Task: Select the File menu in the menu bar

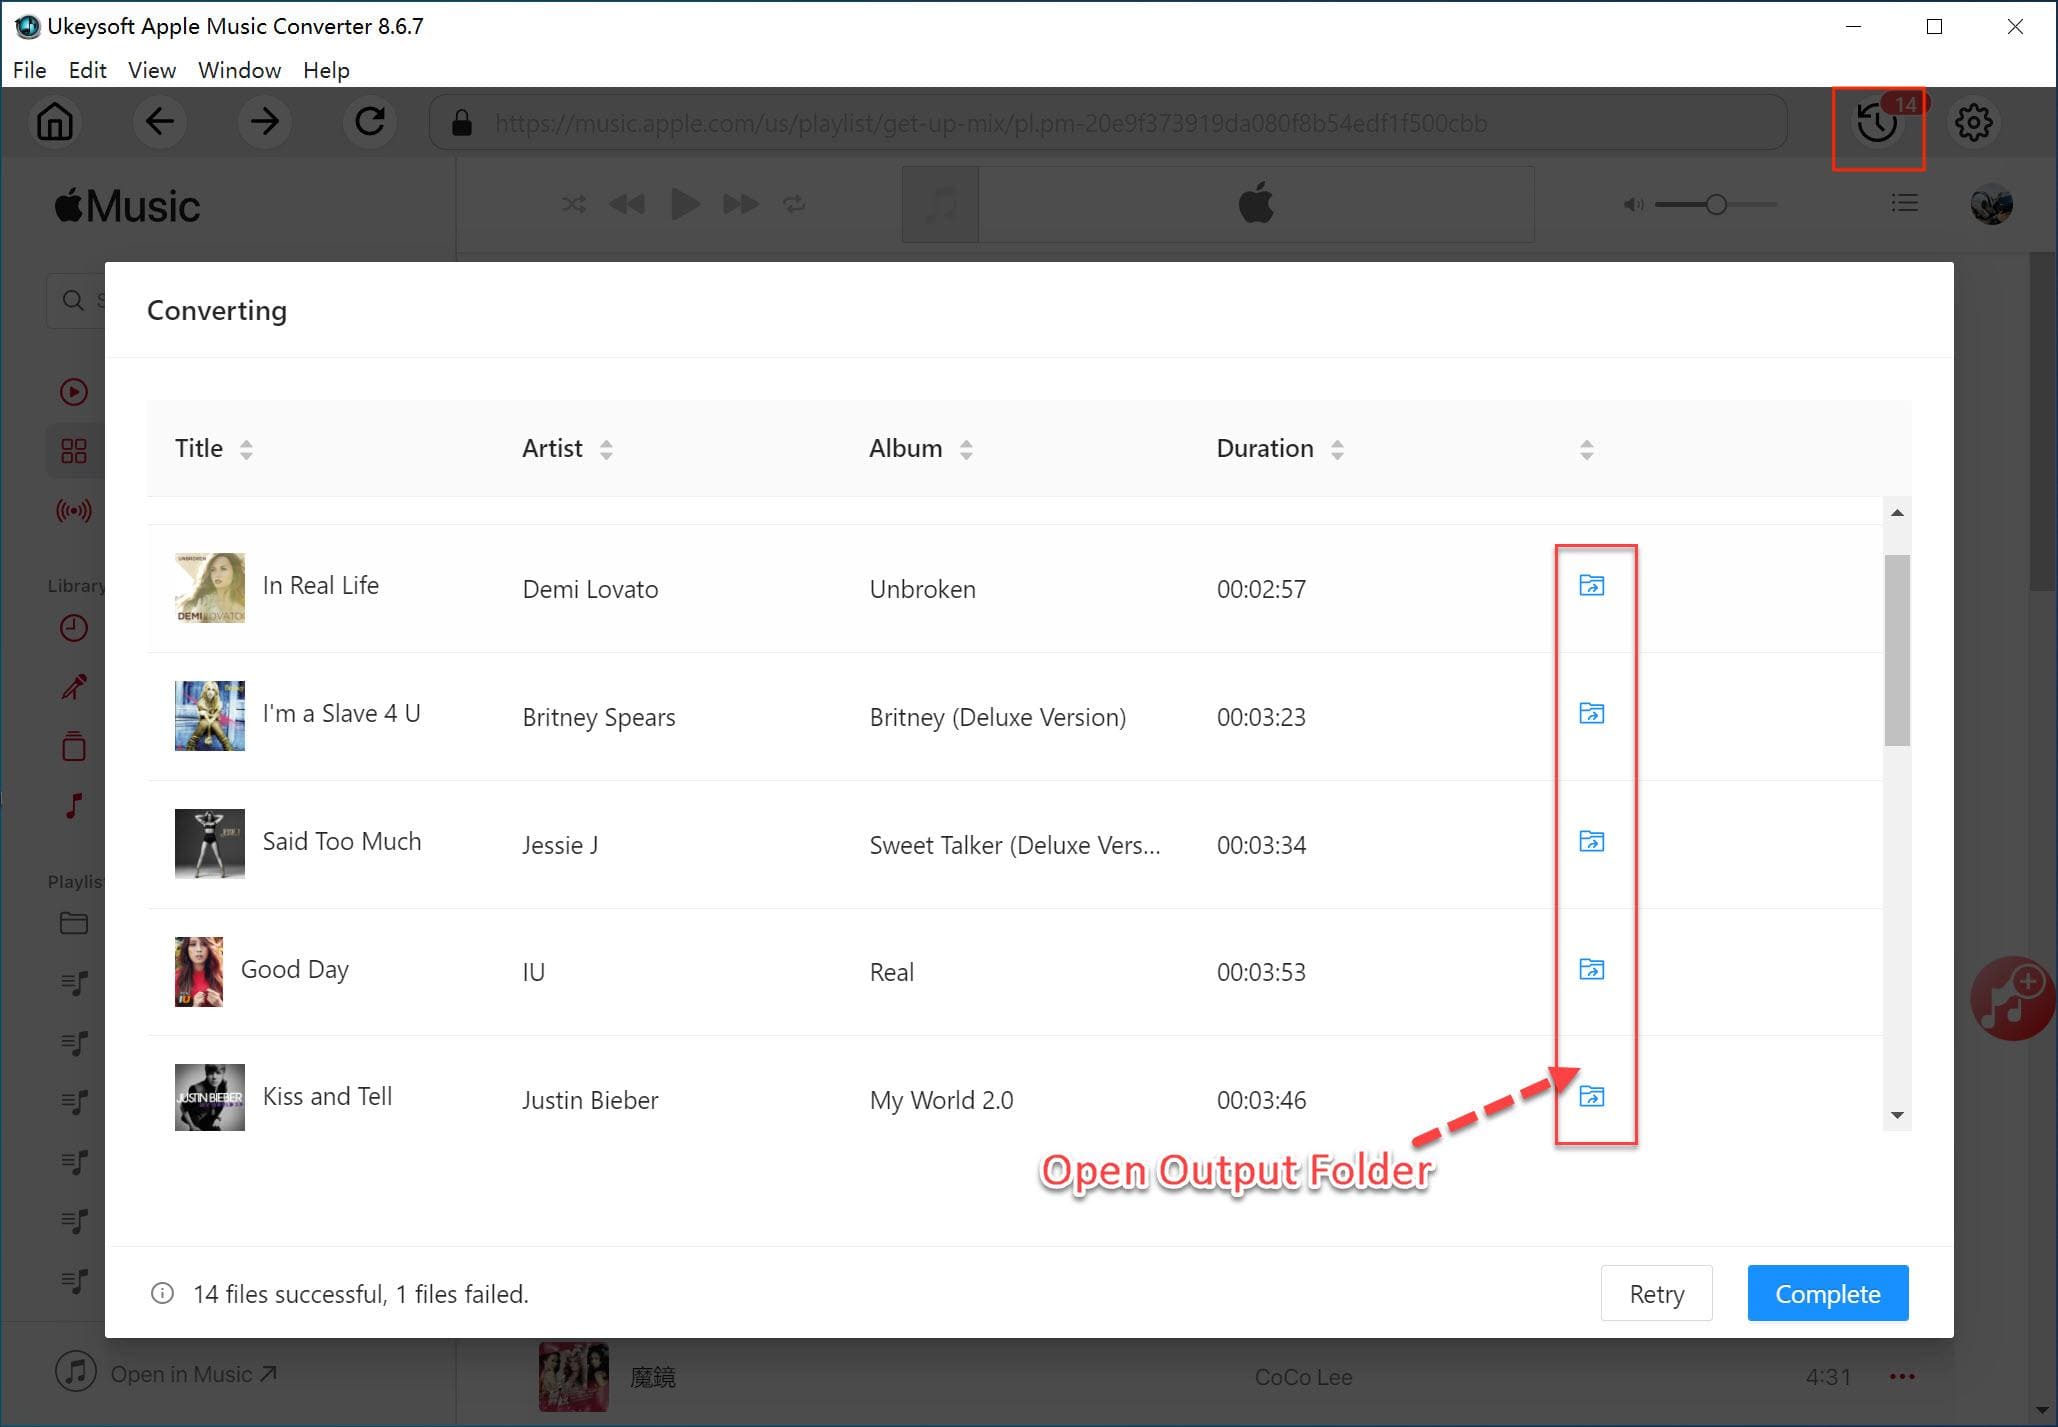Action: 28,69
